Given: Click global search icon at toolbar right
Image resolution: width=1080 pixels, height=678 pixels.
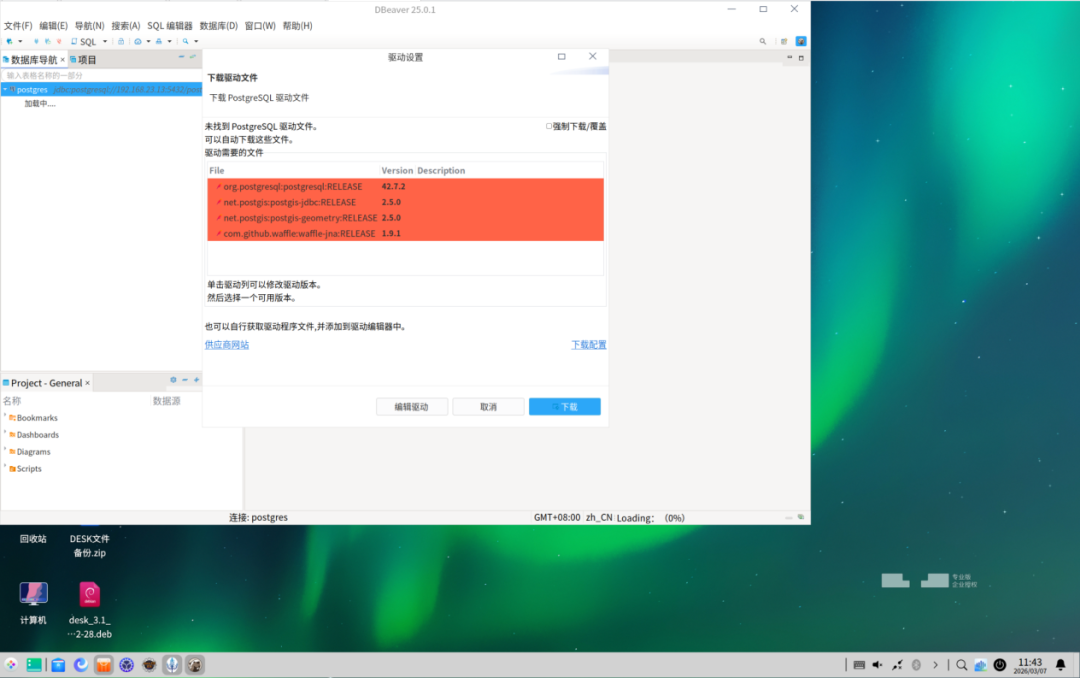Looking at the screenshot, I should click(762, 41).
